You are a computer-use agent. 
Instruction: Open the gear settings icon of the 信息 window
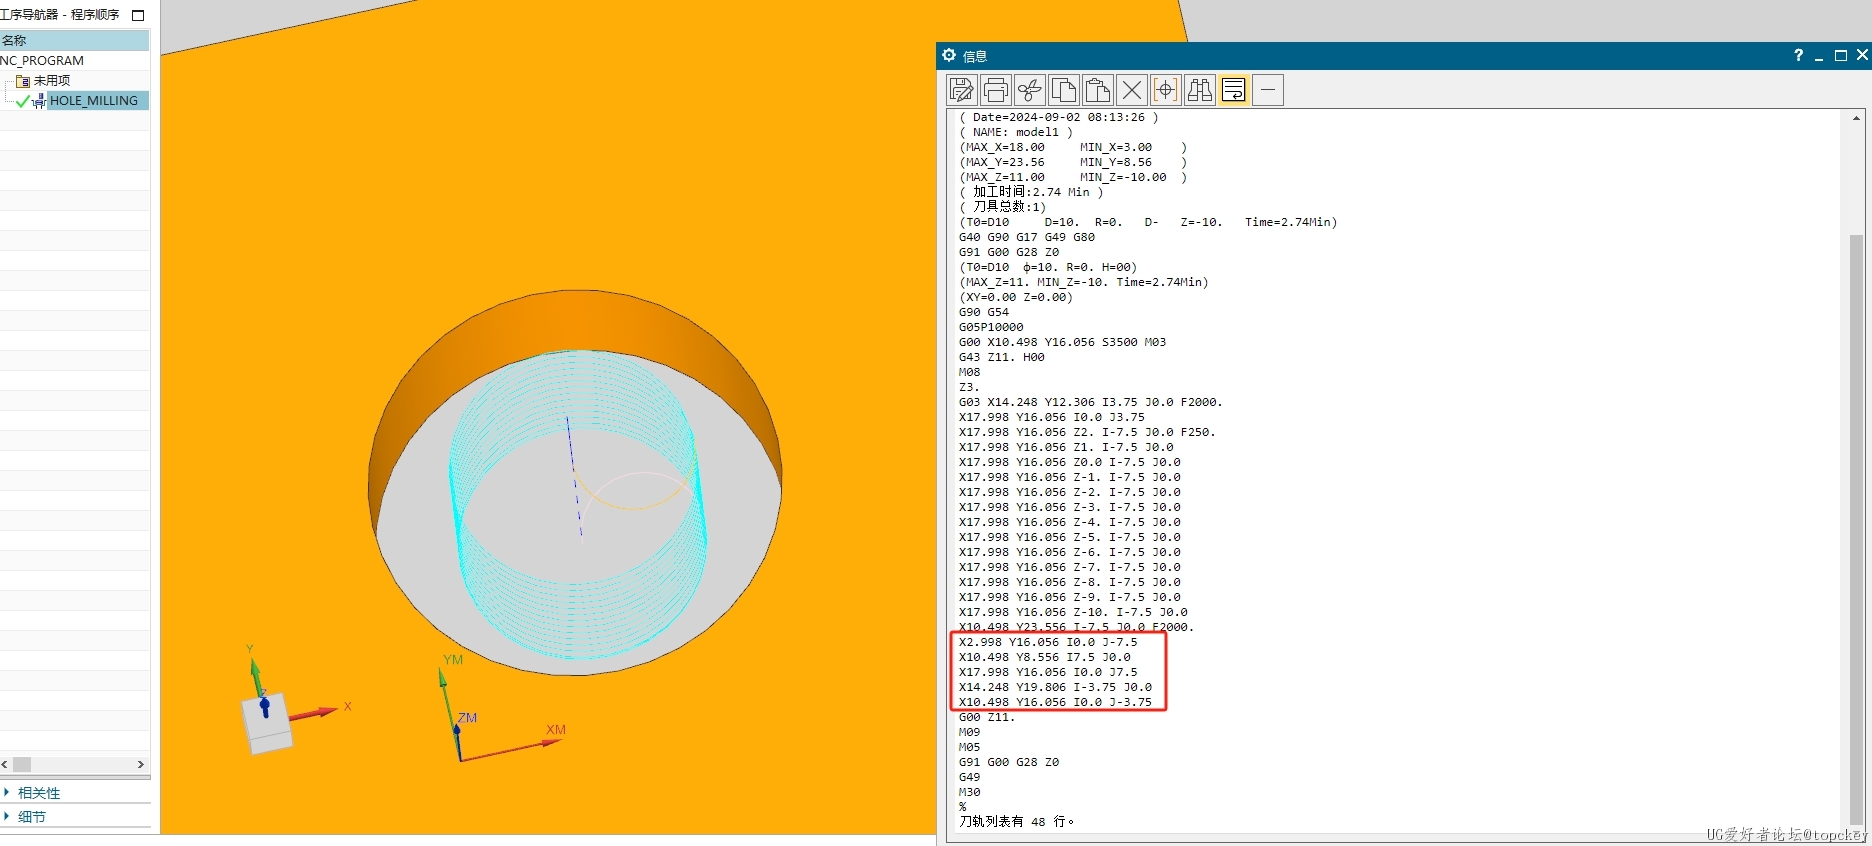tap(949, 55)
